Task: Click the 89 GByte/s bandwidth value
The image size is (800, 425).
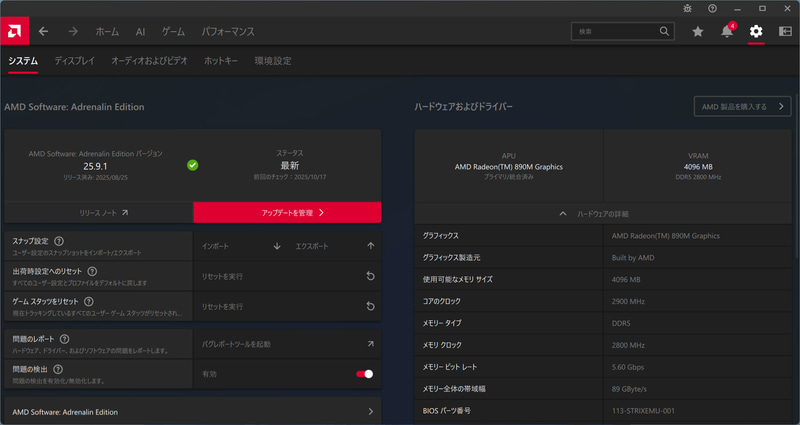Action: (629, 389)
